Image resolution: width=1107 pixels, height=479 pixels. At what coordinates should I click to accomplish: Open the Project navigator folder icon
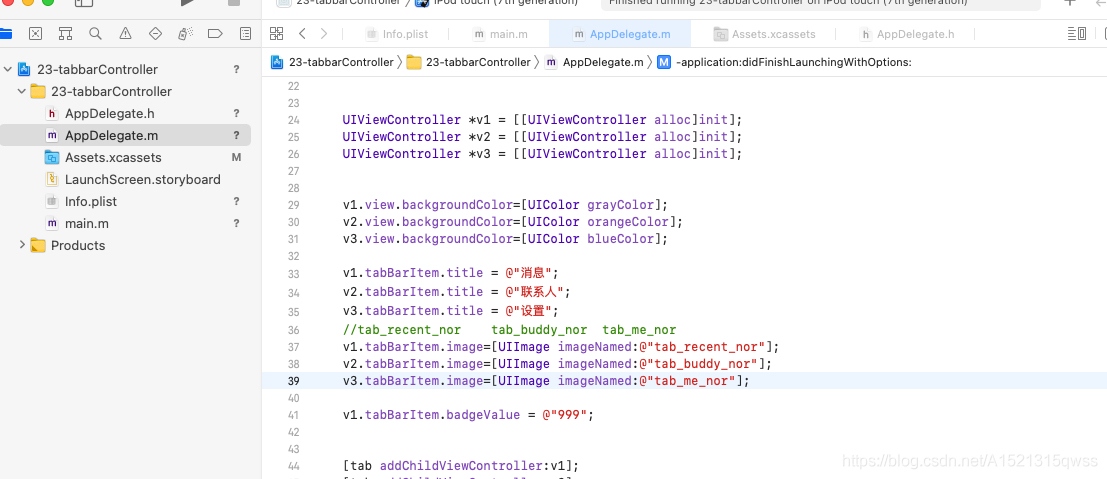pos(6,33)
